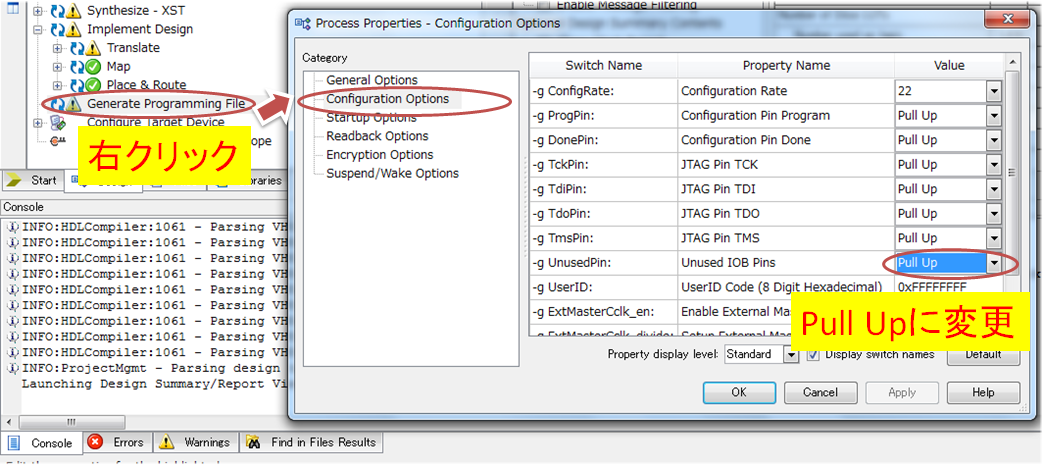This screenshot has height=465, width=1043.
Task: Click the Generate Programming File warning icon
Action: [75, 104]
